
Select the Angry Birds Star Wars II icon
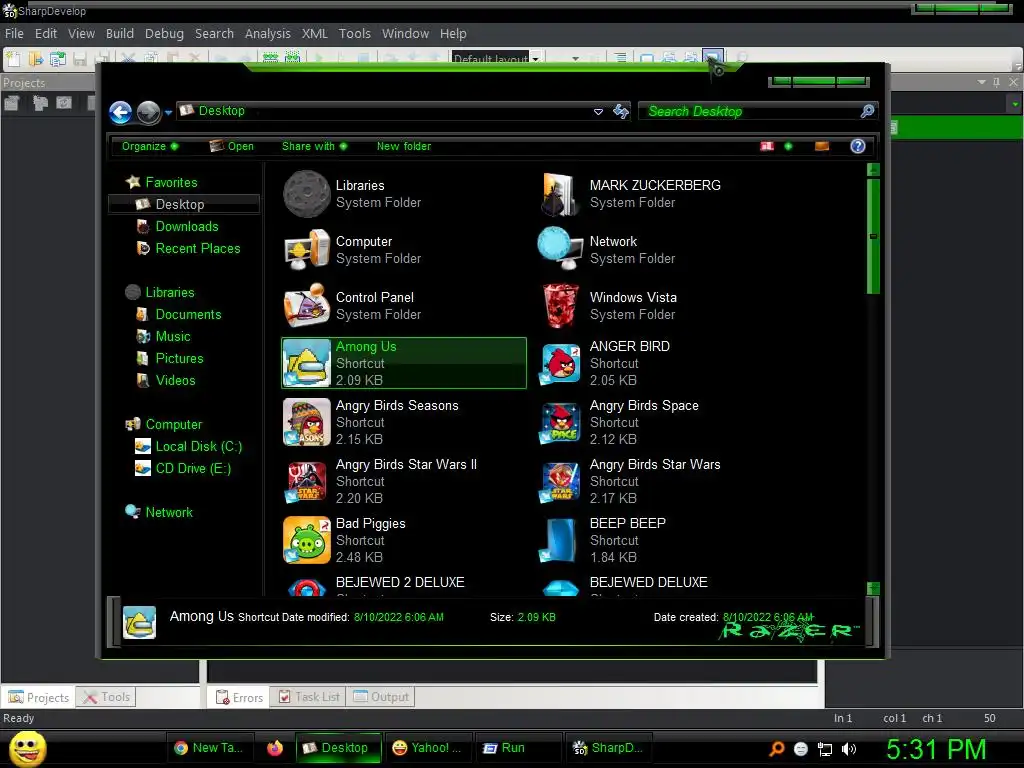(307, 482)
